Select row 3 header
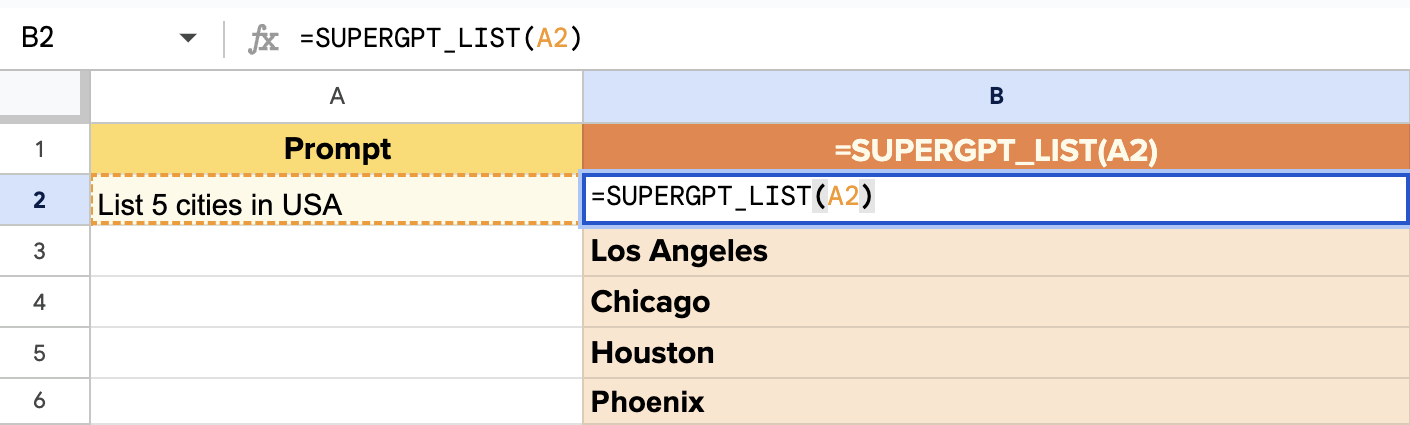 [40, 251]
